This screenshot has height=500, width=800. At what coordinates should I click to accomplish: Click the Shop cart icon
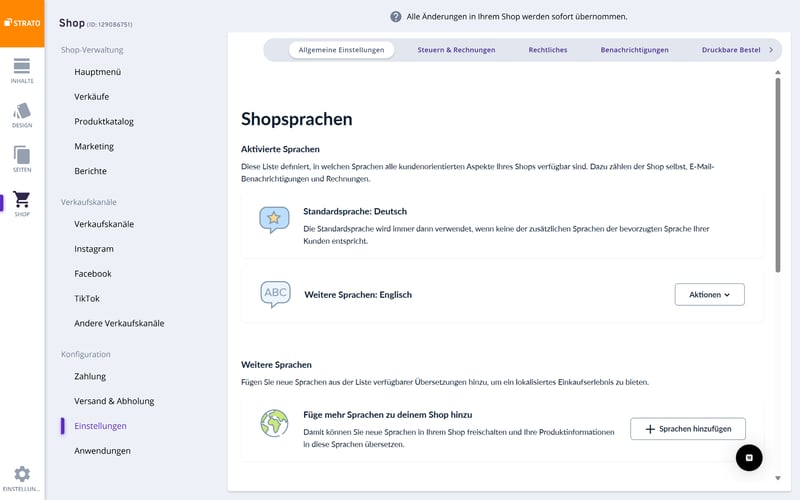(x=22, y=203)
